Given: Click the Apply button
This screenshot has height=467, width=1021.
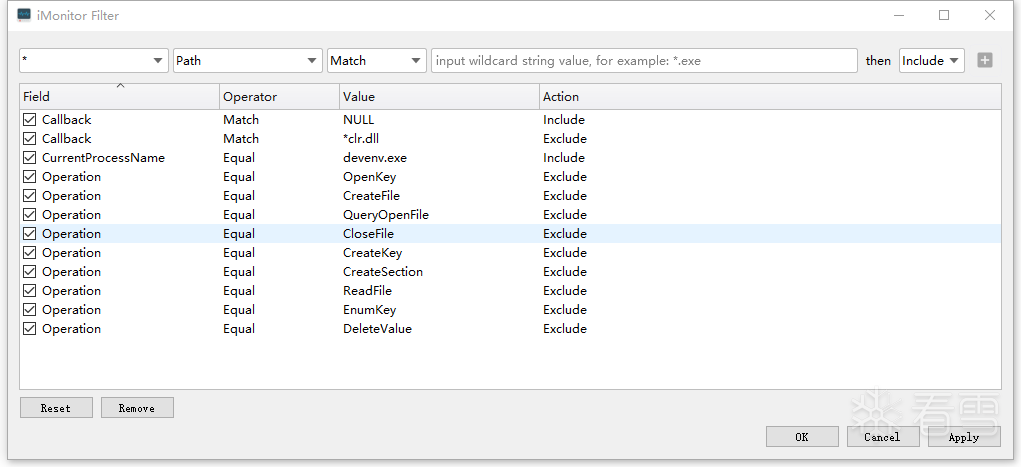Looking at the screenshot, I should point(964,437).
